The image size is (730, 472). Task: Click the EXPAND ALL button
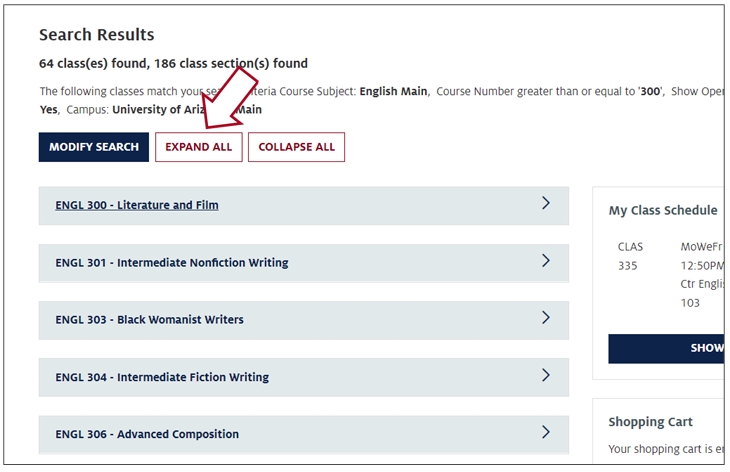coord(199,147)
